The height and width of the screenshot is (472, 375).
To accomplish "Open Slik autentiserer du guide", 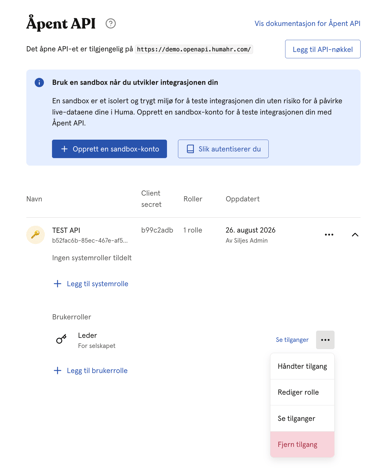I will pyautogui.click(x=223, y=149).
